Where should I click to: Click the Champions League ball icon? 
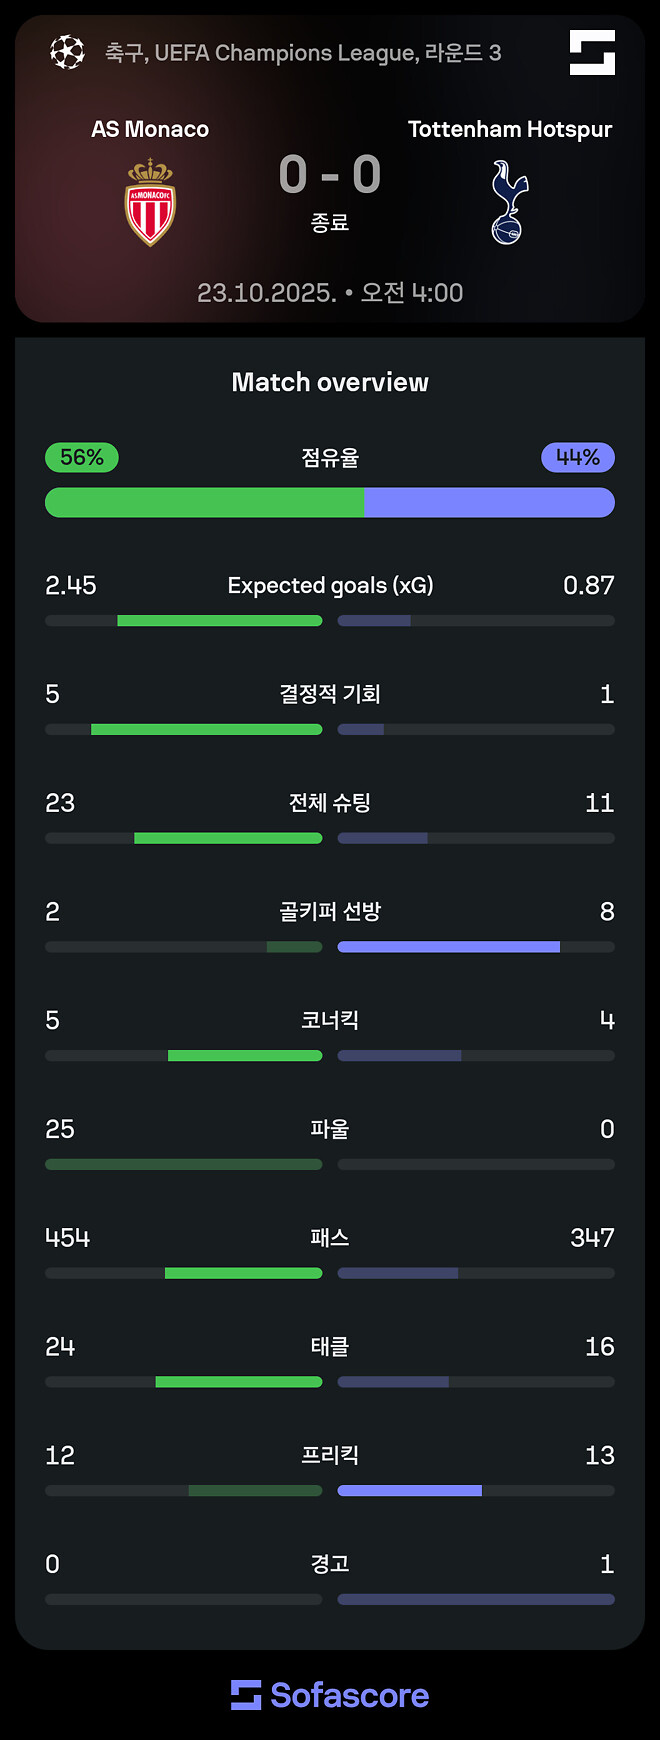click(x=67, y=52)
